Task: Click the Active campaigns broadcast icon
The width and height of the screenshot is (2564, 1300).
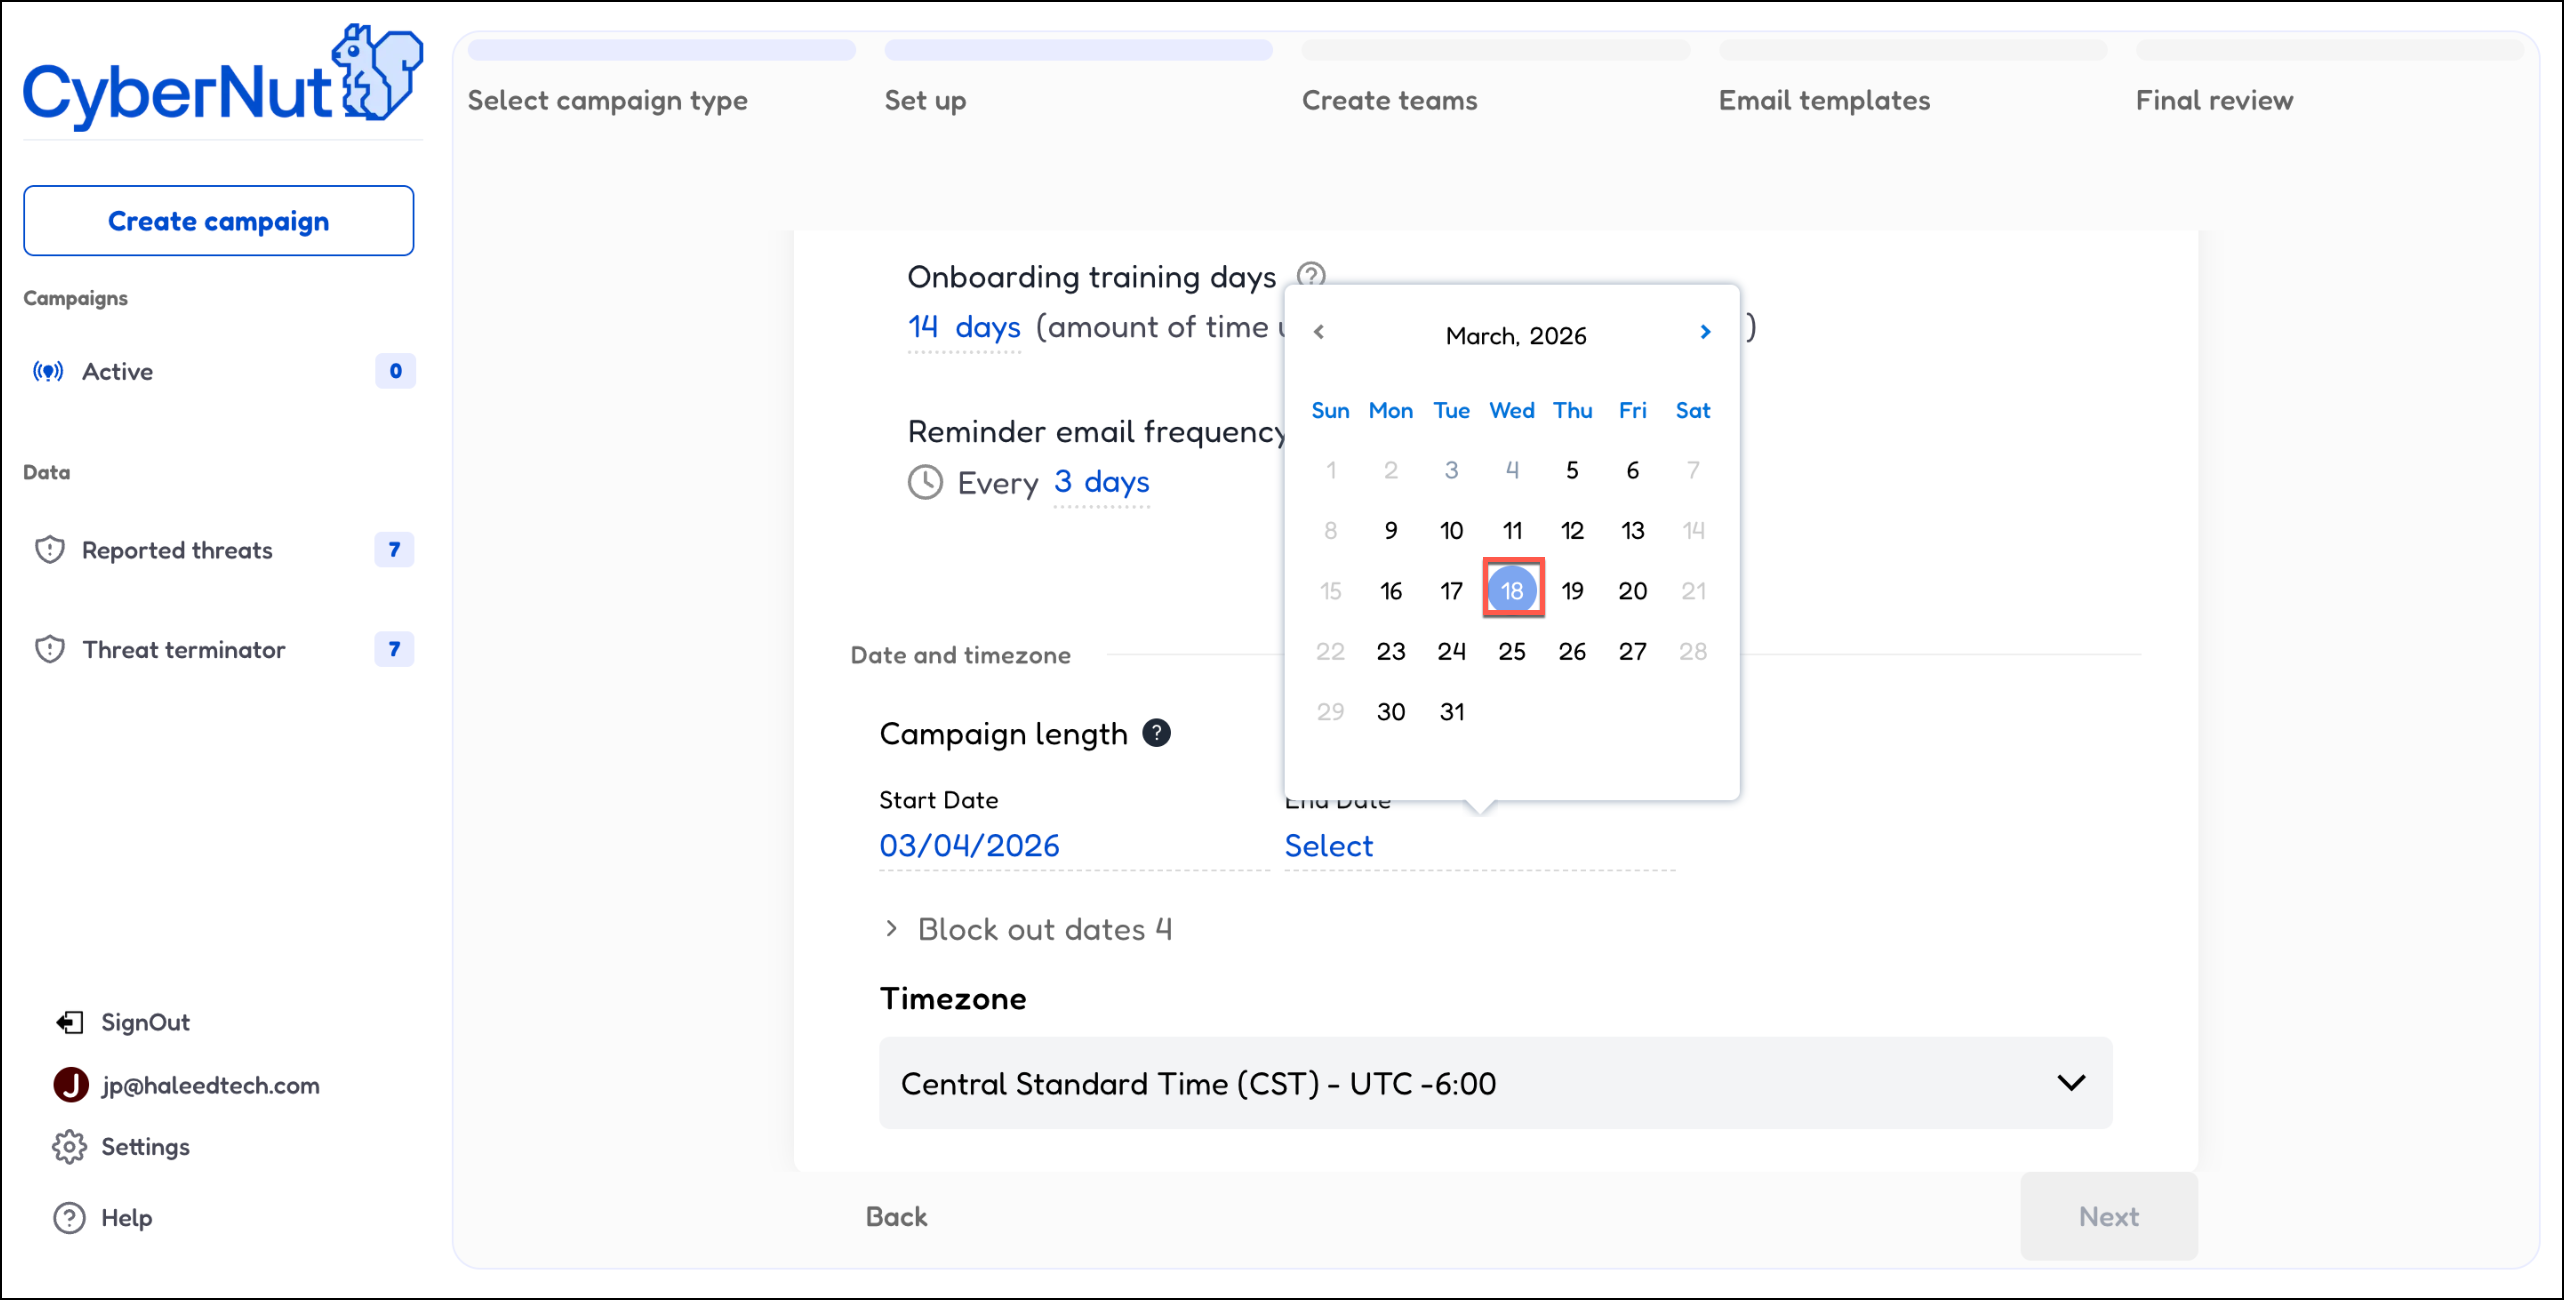Action: [x=48, y=372]
